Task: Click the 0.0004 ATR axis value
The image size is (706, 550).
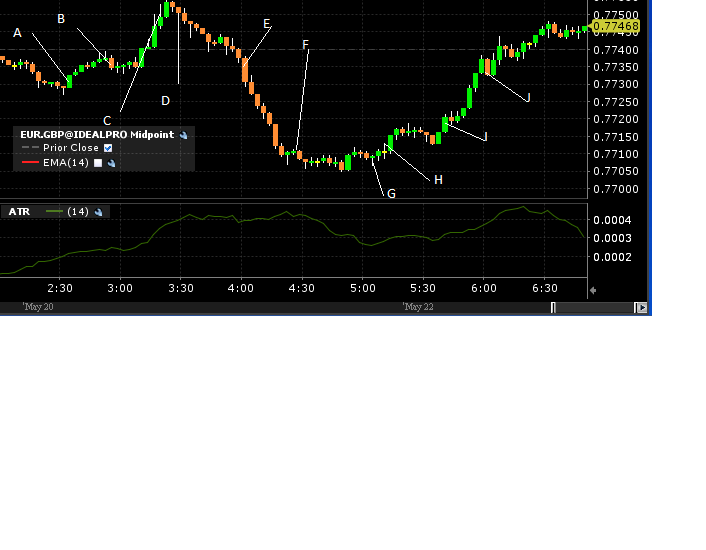Action: 612,221
